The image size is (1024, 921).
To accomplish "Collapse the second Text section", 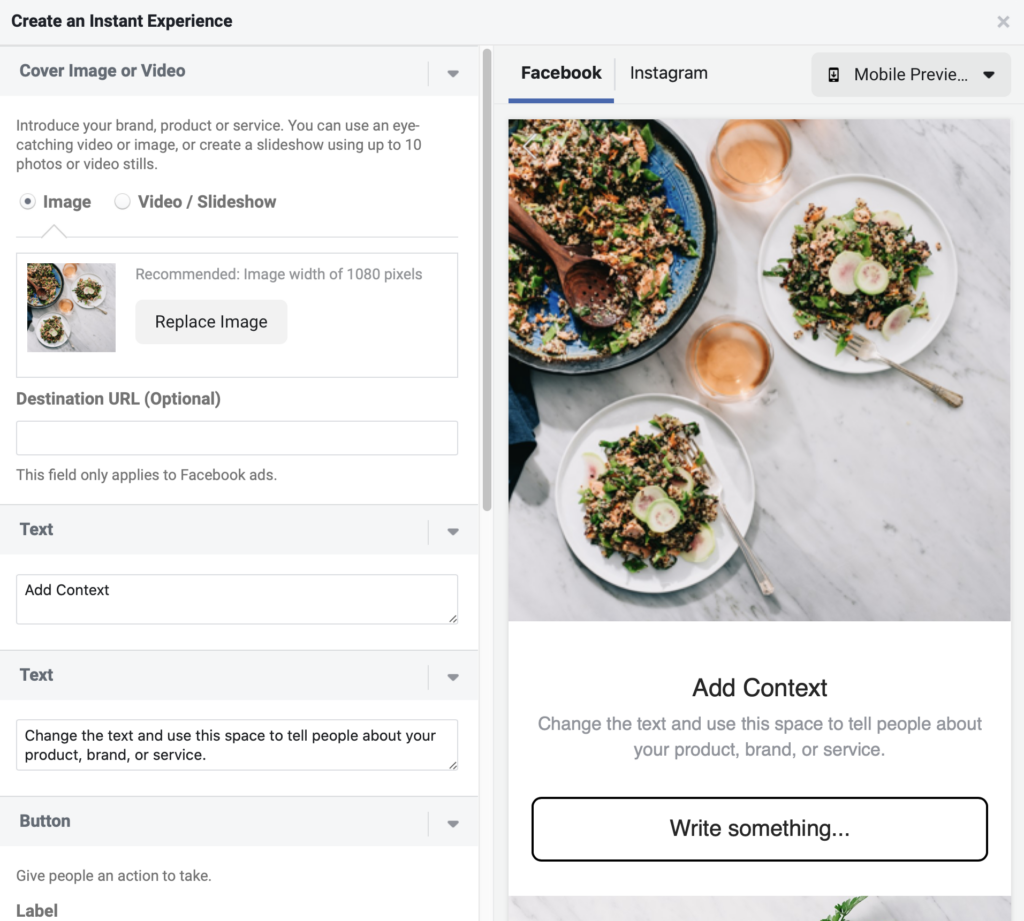I will coord(452,676).
